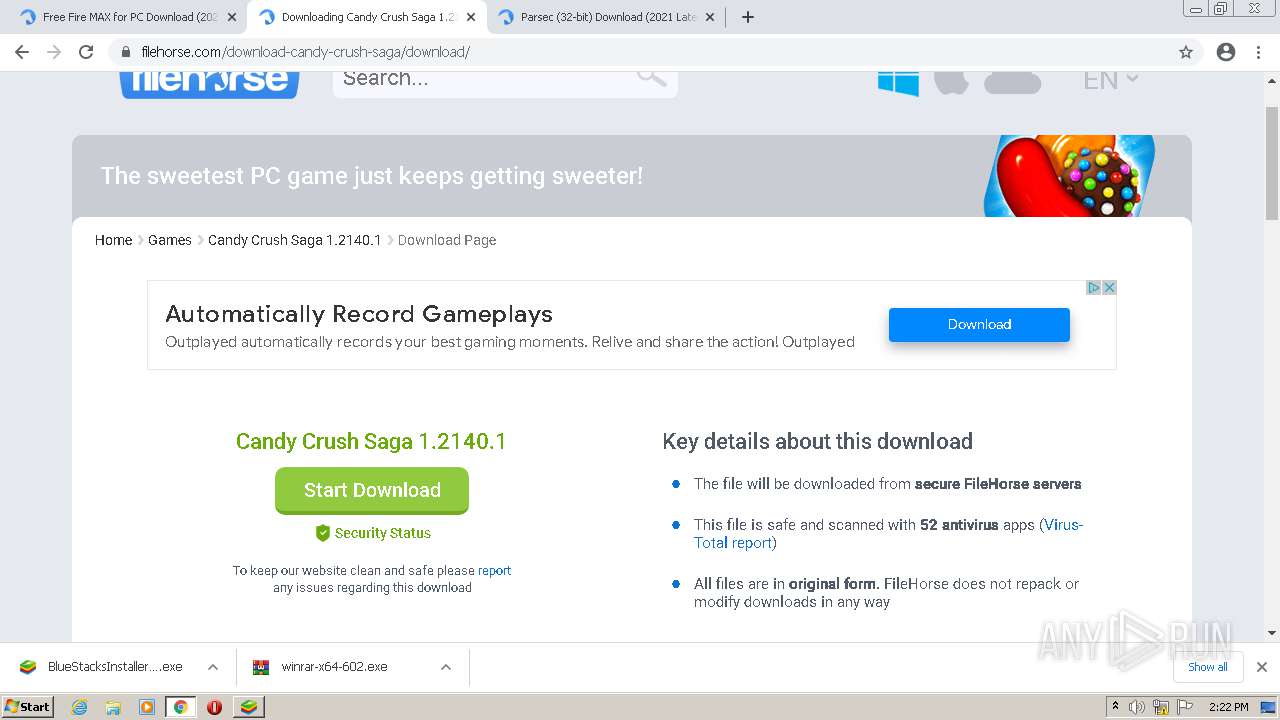The width and height of the screenshot is (1280, 720).
Task: Open the Security Status link
Action: pos(383,533)
